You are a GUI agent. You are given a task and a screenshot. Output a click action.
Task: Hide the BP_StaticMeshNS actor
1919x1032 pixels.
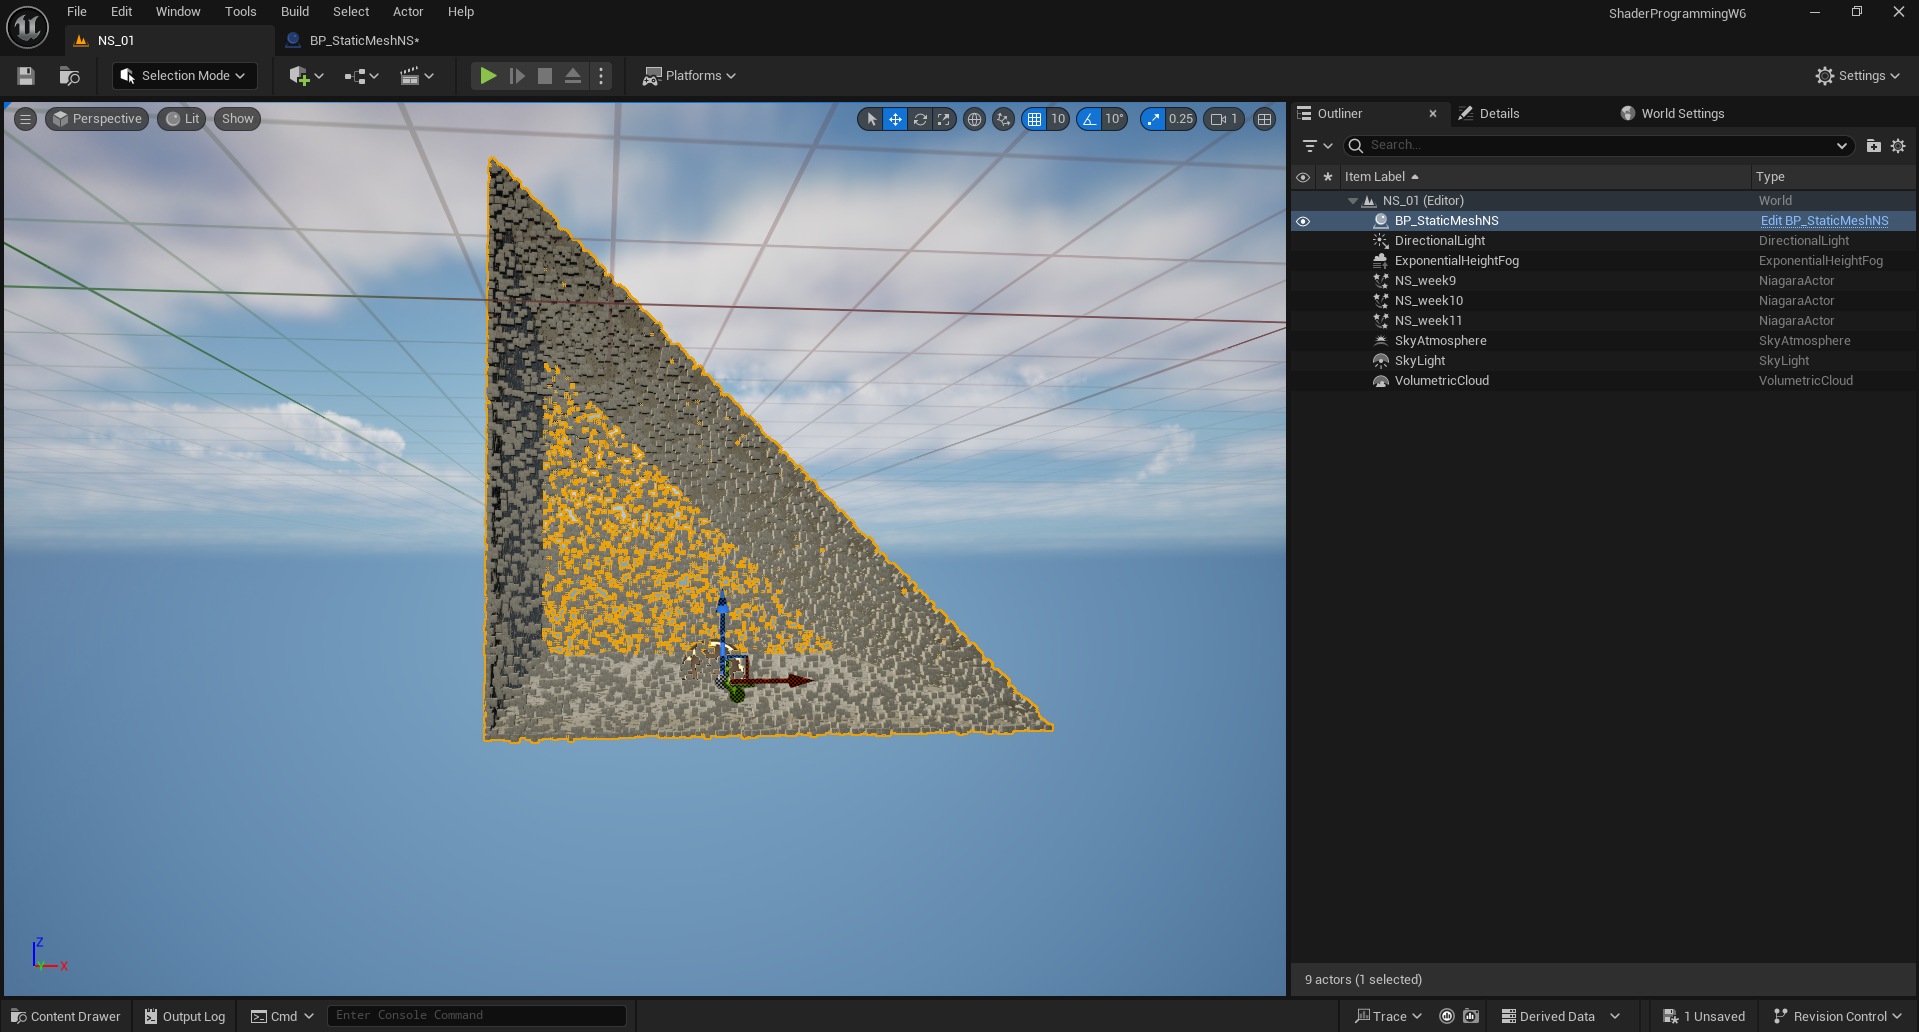(x=1303, y=221)
